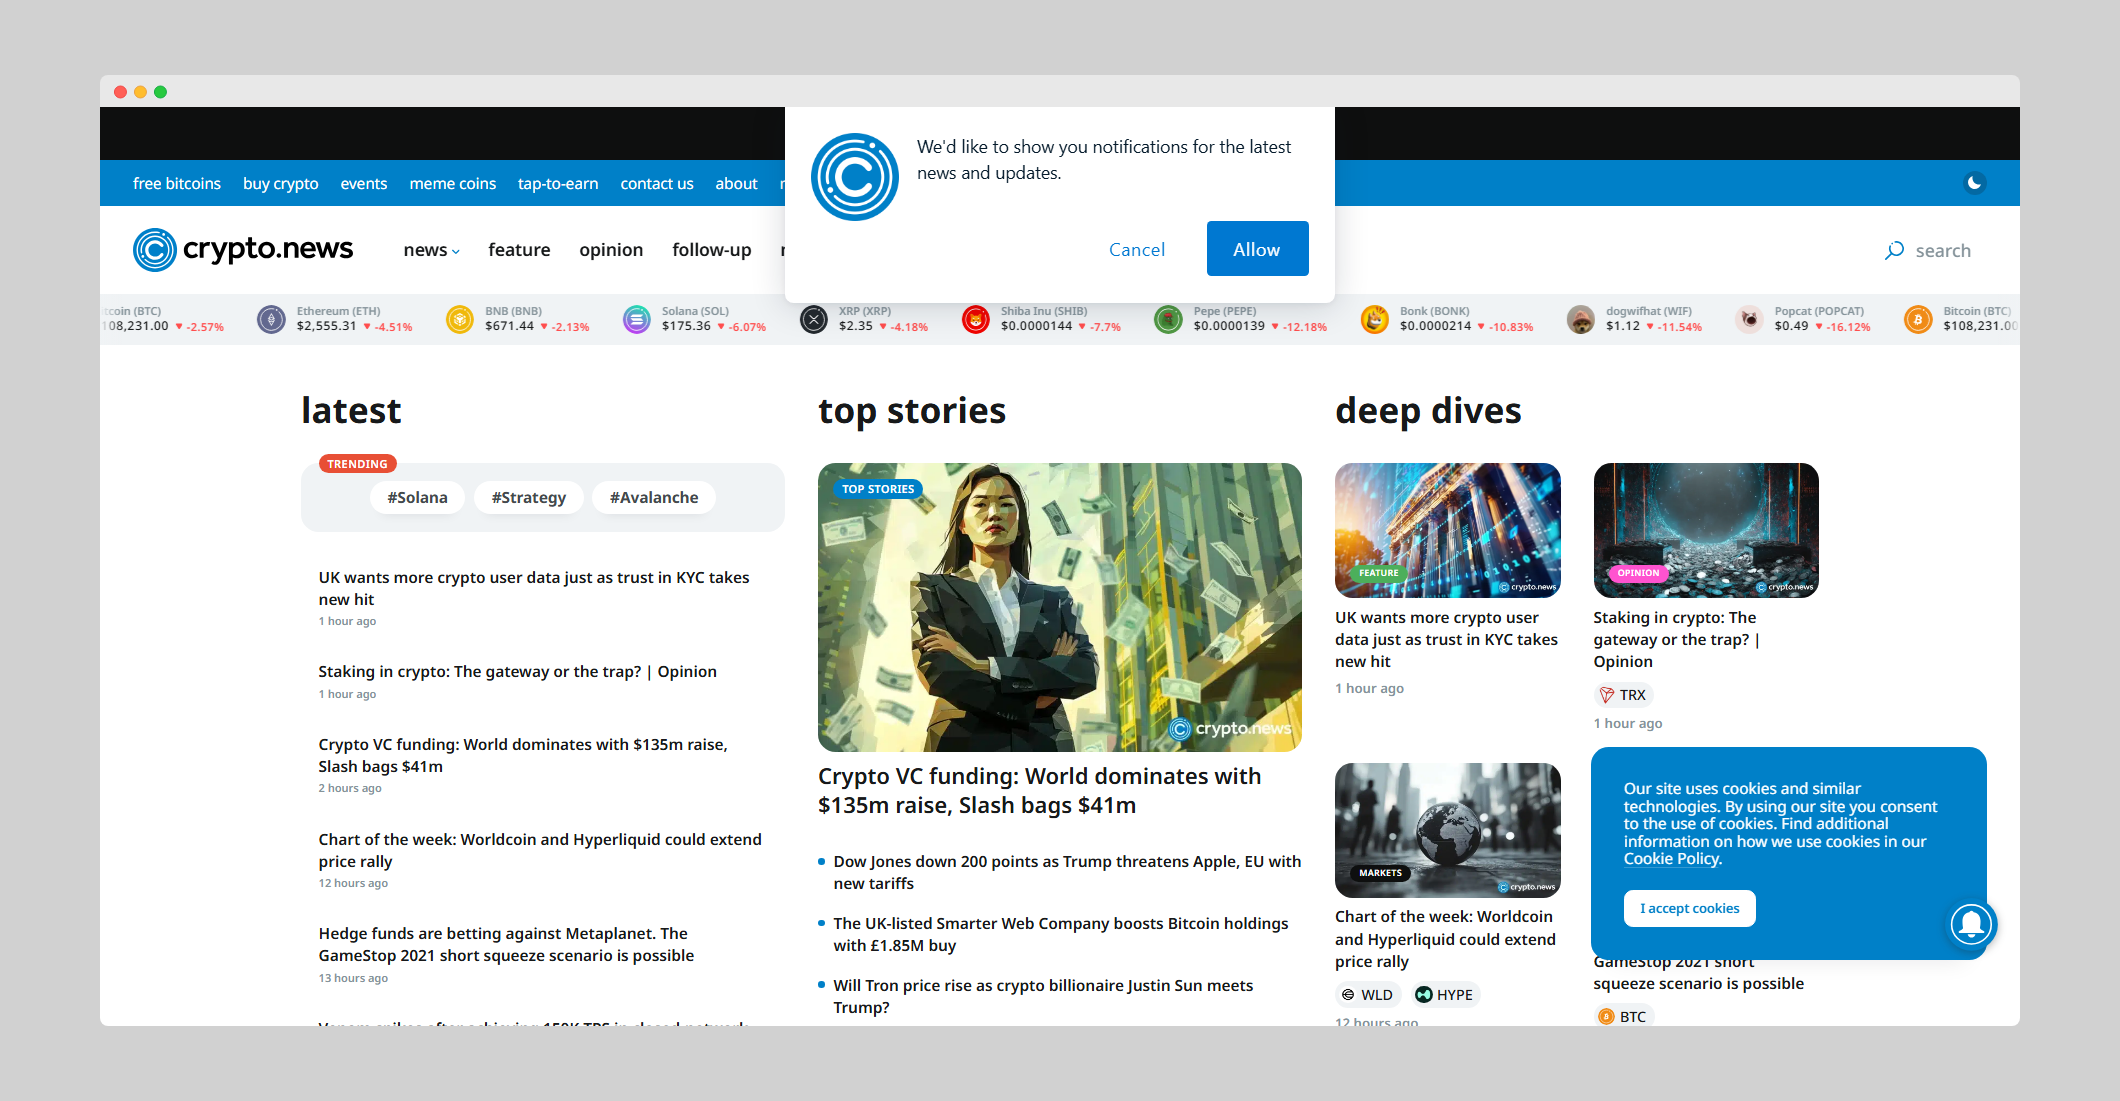Click the BNB ticker coin icon
The height and width of the screenshot is (1101, 2120).
click(x=460, y=319)
